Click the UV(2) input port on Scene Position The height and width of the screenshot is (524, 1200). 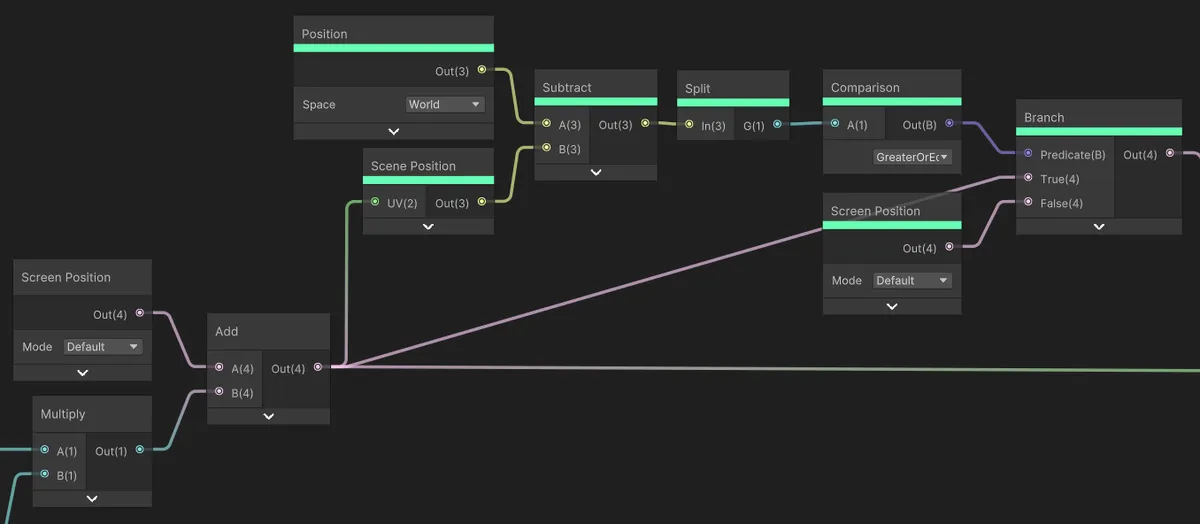tap(375, 203)
